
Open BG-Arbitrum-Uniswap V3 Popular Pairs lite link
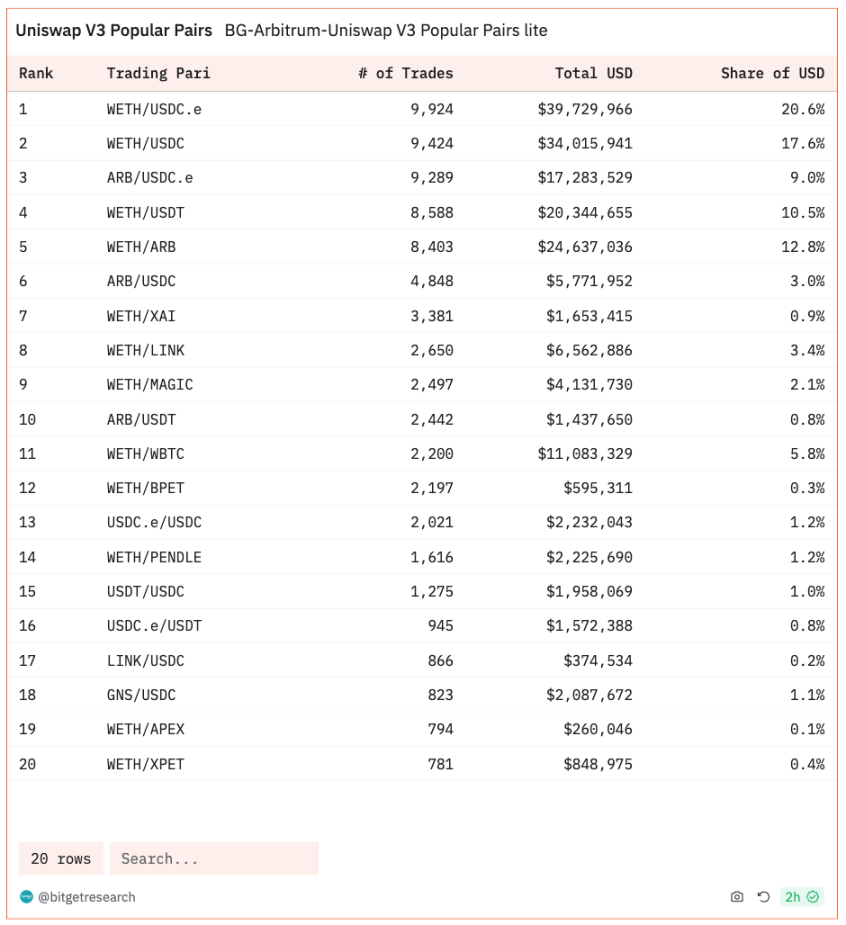point(386,30)
